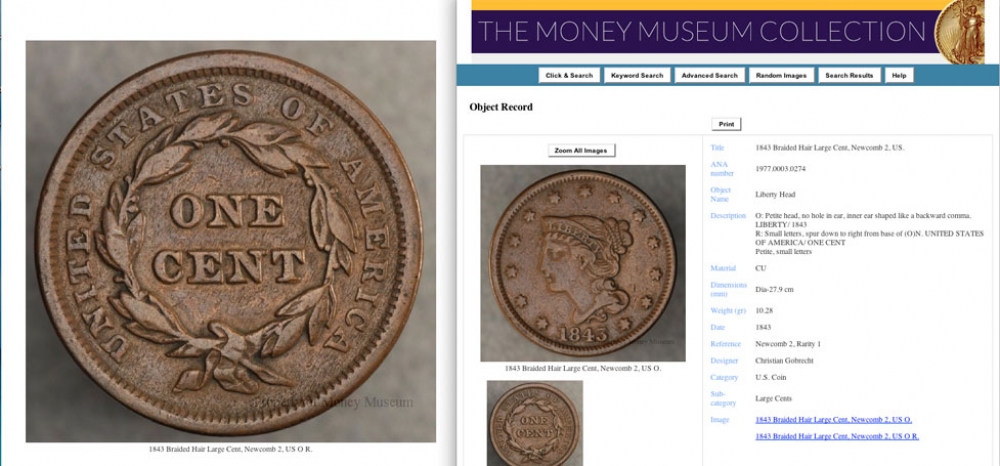Screen dimensions: 1000x466
Task: Open the Help page
Action: tap(899, 75)
